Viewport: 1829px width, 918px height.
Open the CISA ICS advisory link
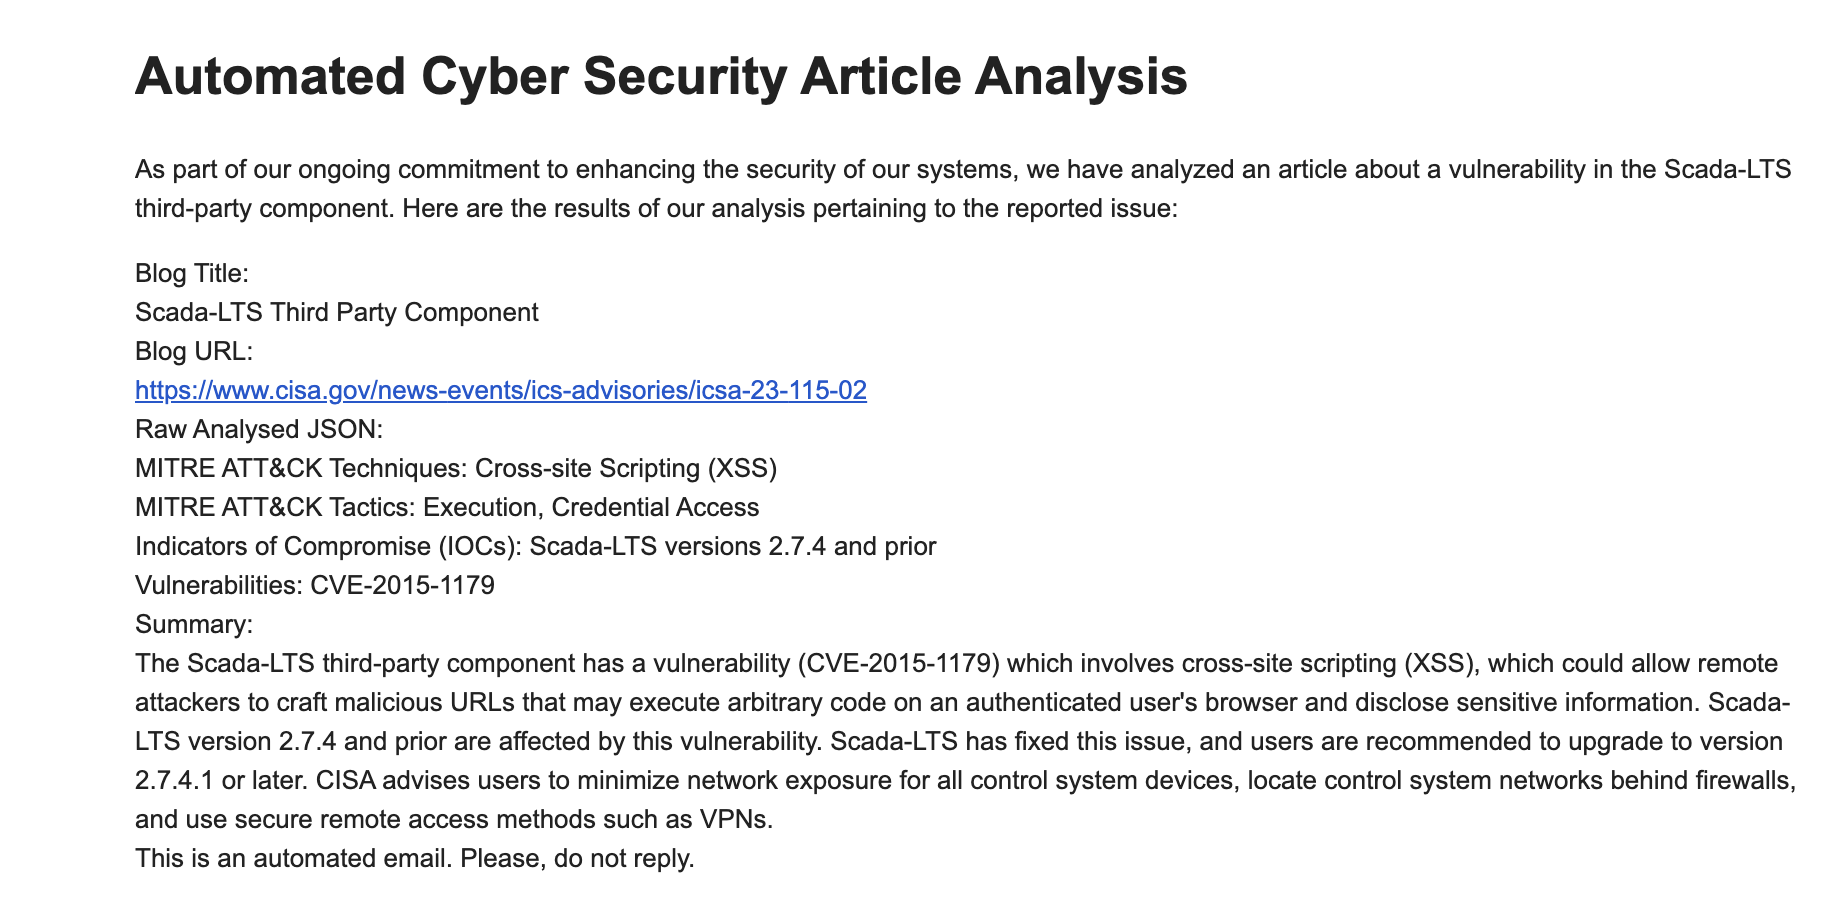500,390
